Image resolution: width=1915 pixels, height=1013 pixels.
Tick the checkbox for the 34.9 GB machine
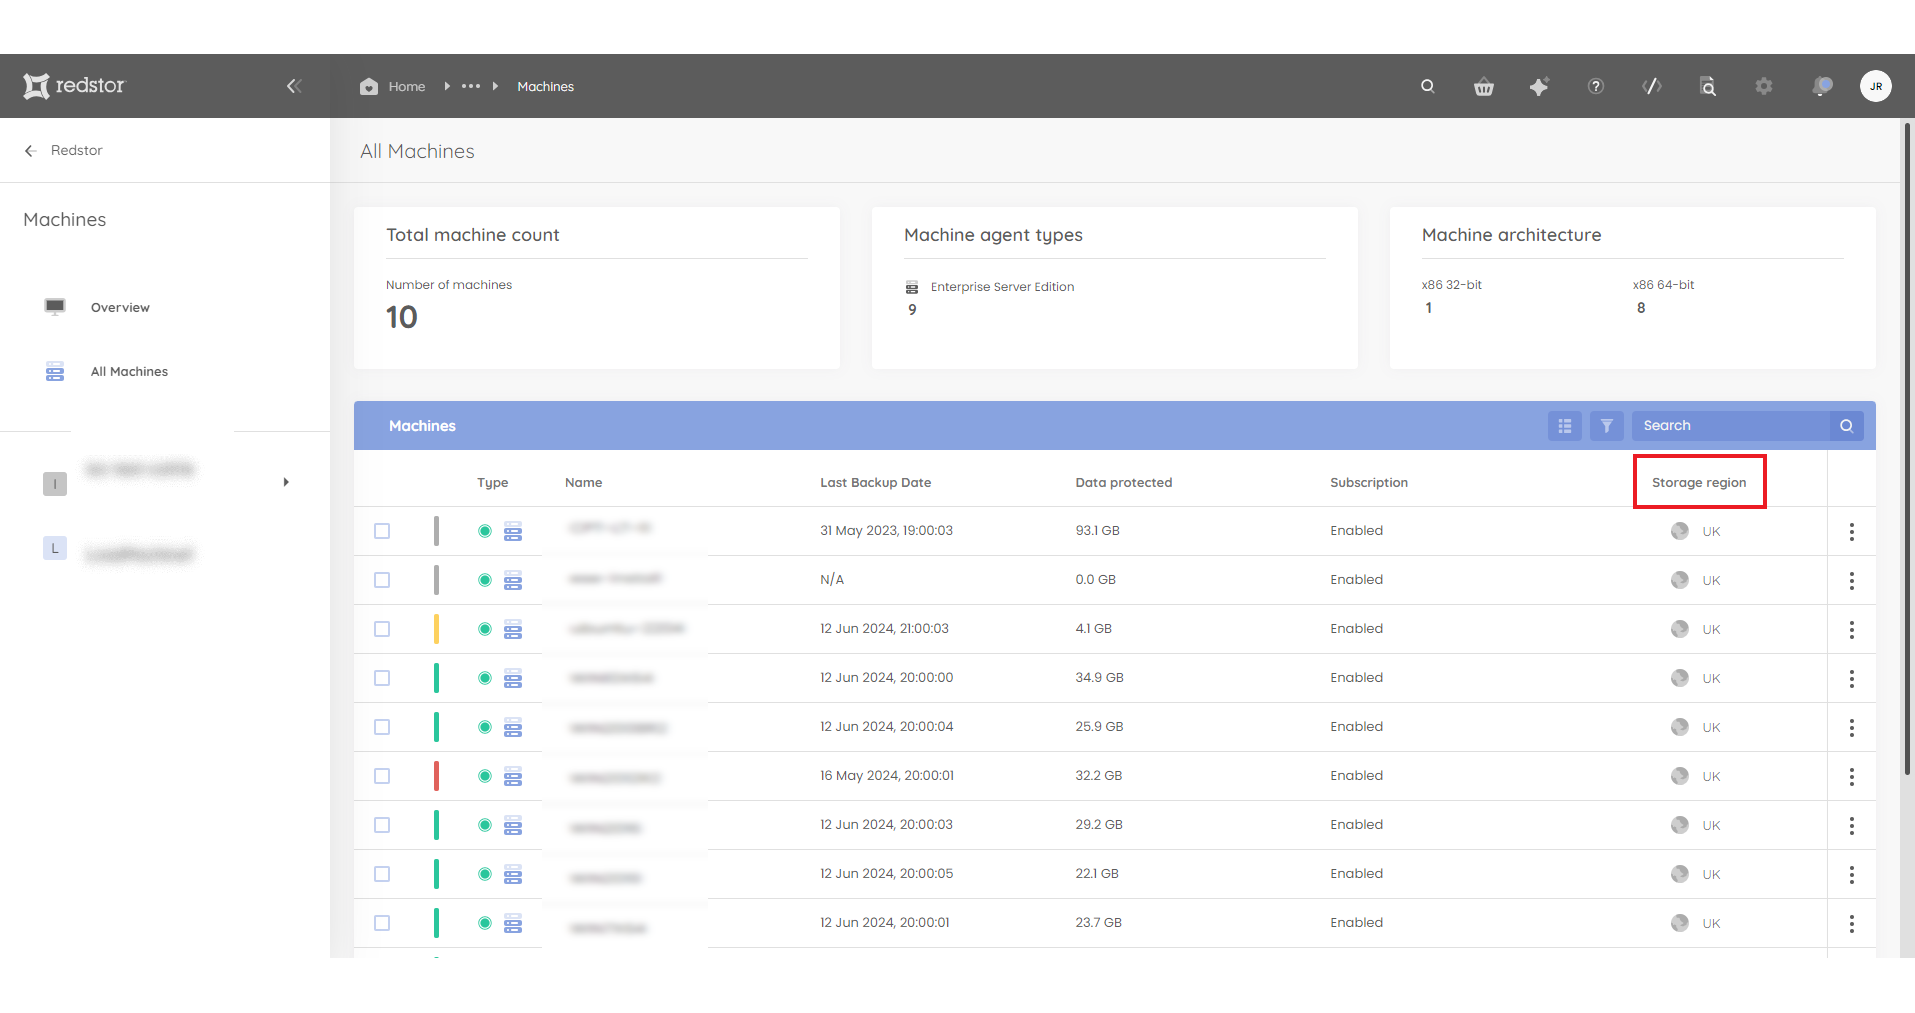point(382,678)
